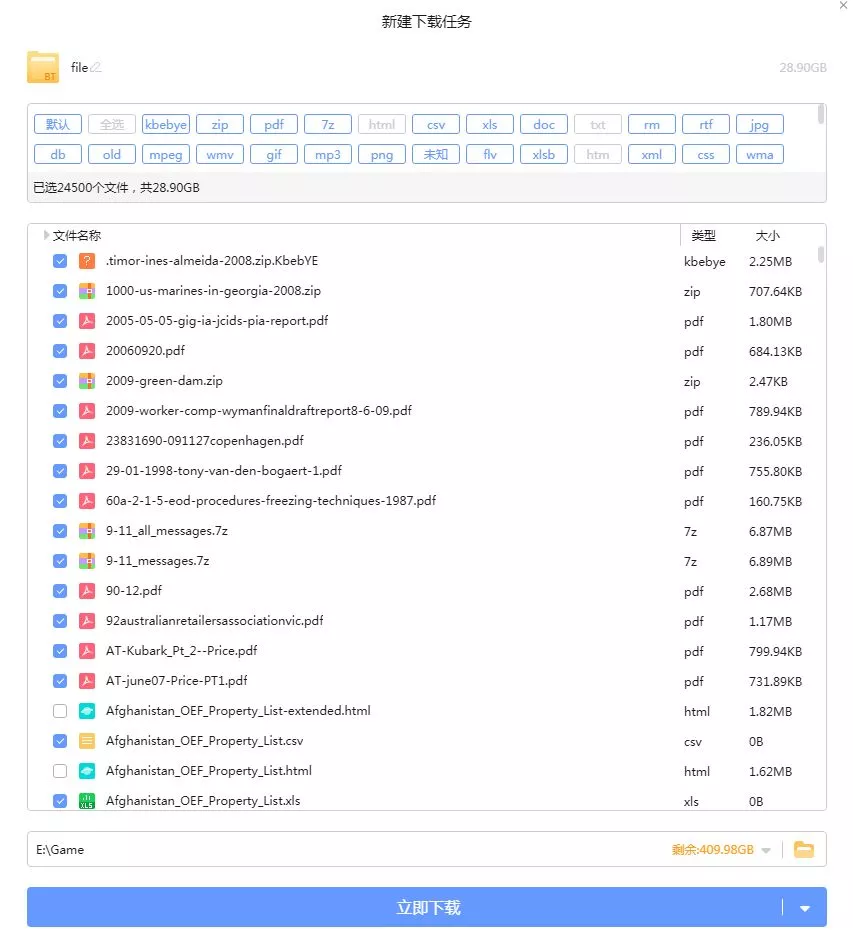Click the zip archive icon for 2009-green-dam.zip
Image resolution: width=853 pixels, height=952 pixels.
[87, 381]
